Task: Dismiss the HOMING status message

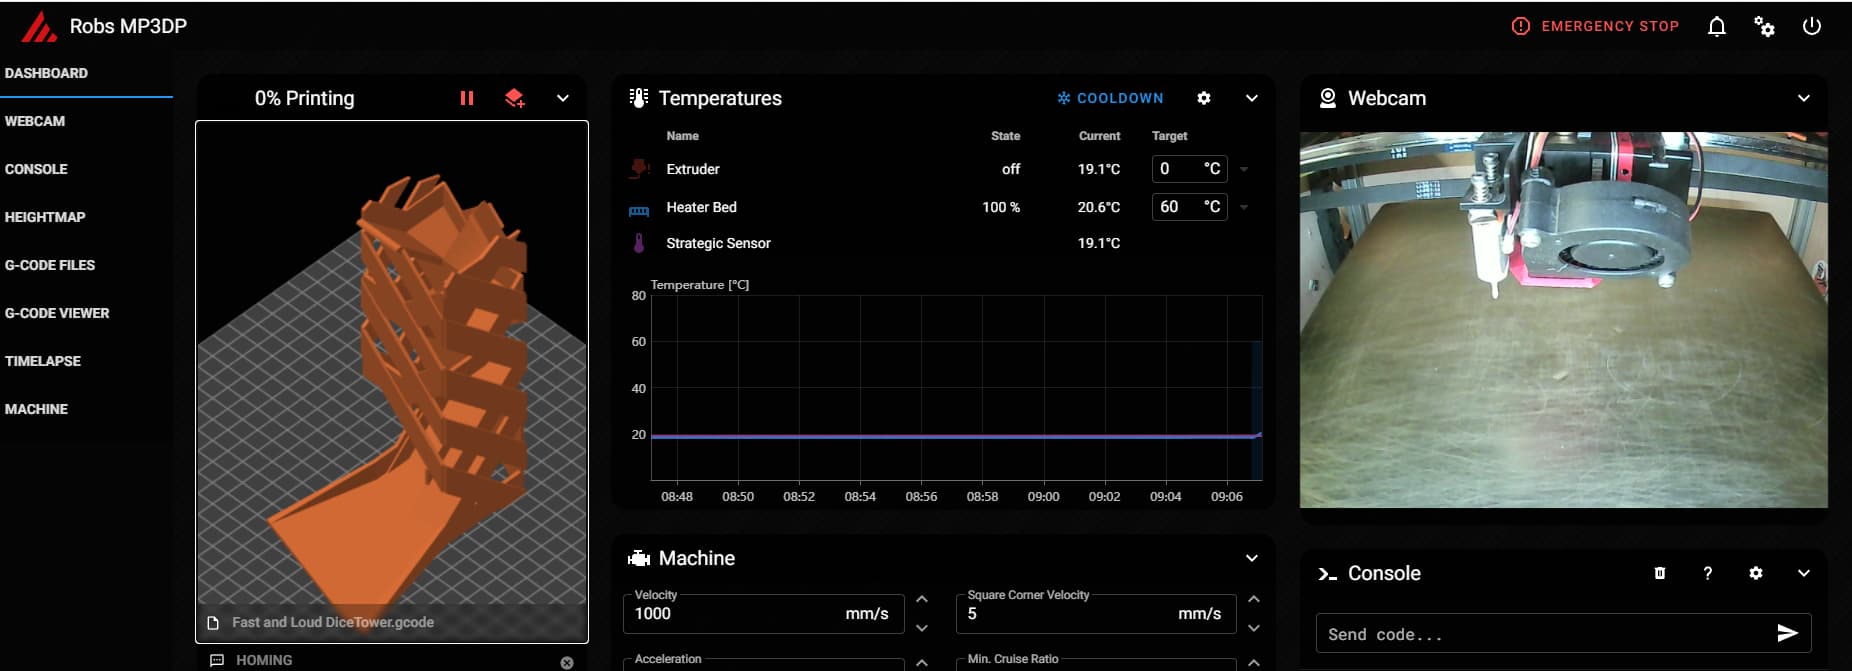Action: click(x=567, y=662)
